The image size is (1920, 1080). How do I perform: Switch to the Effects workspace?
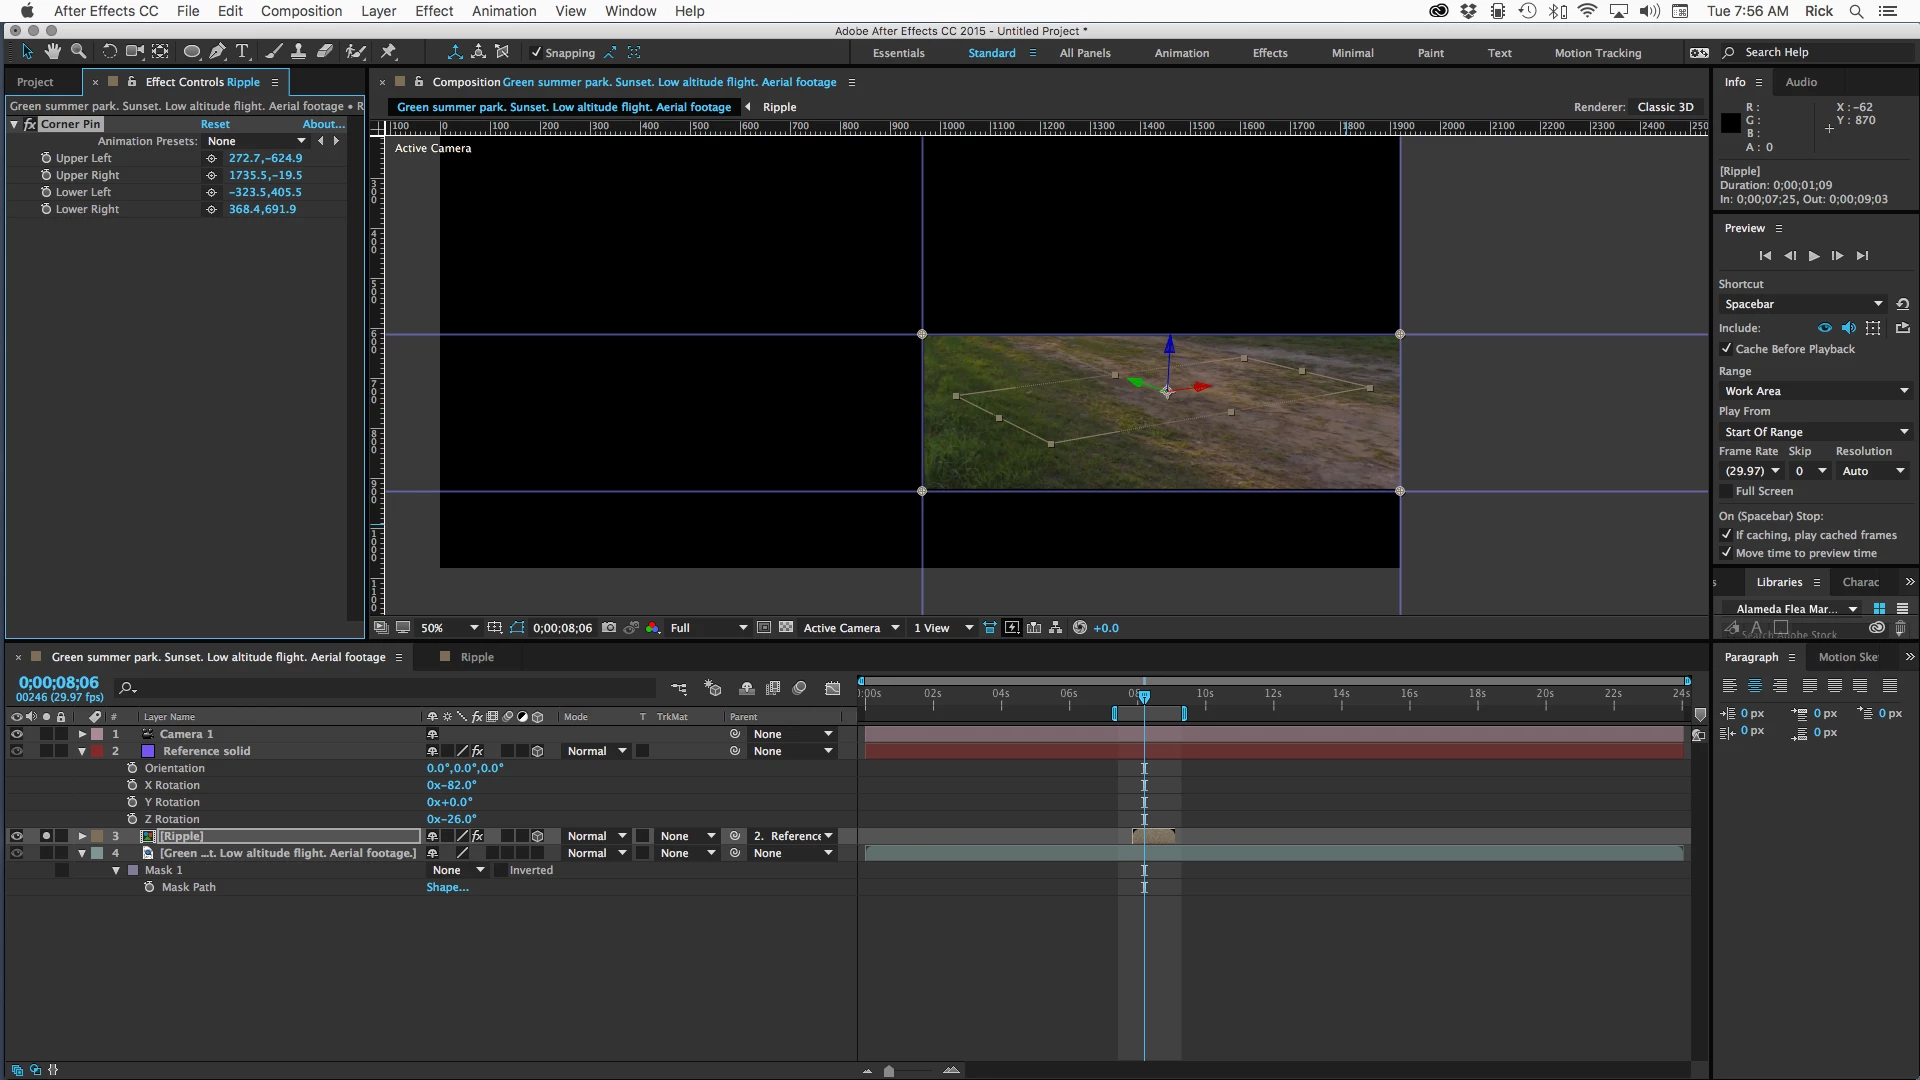click(1270, 53)
